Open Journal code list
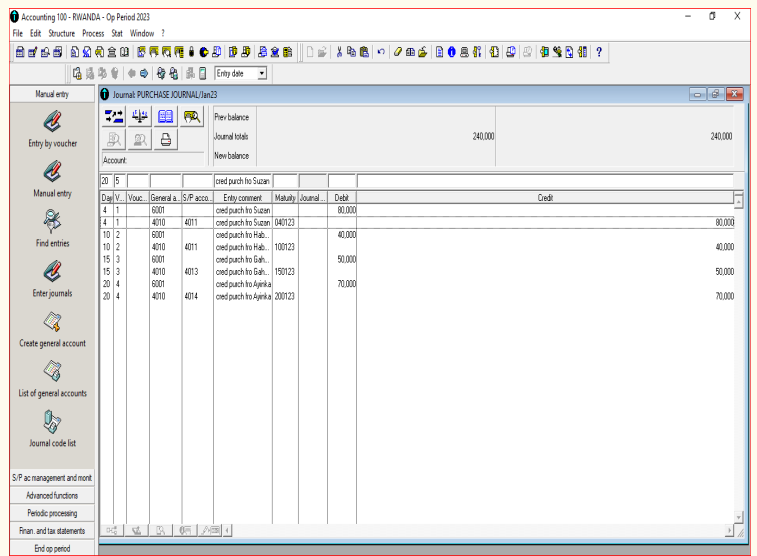The height and width of the screenshot is (556, 757). tap(52, 429)
